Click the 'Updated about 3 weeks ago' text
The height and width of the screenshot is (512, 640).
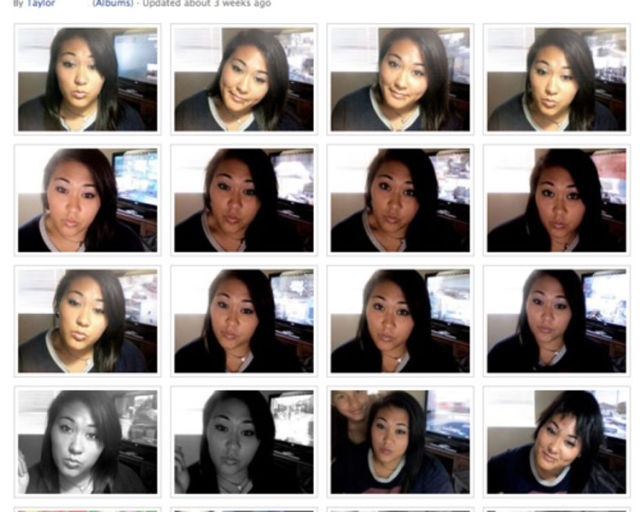[207, 4]
